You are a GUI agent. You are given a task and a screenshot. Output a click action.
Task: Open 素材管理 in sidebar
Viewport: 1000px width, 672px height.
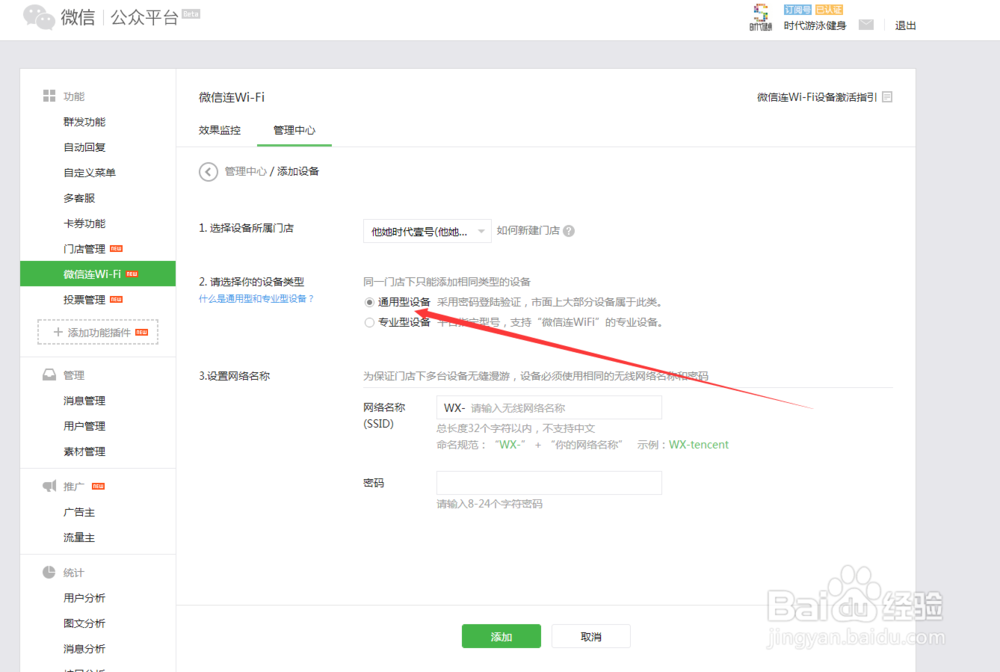(x=84, y=451)
